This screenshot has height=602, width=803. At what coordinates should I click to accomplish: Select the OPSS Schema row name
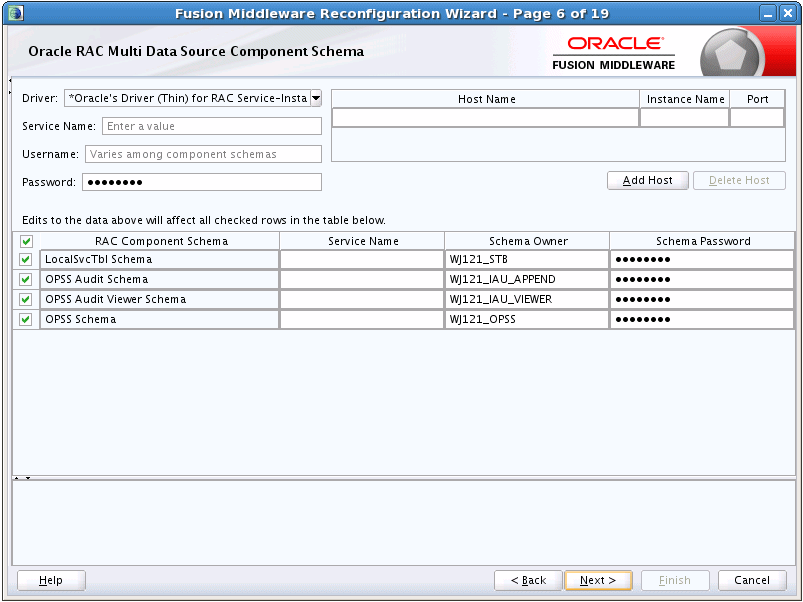tap(160, 319)
